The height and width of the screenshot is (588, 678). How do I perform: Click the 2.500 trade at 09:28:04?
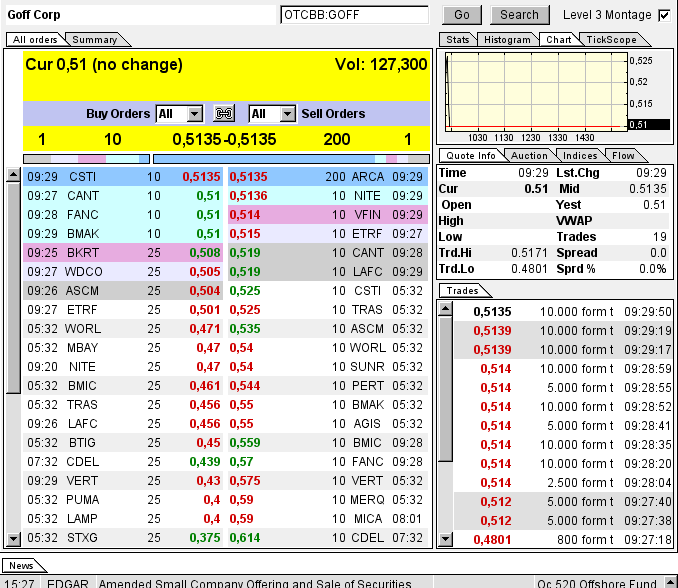click(563, 483)
